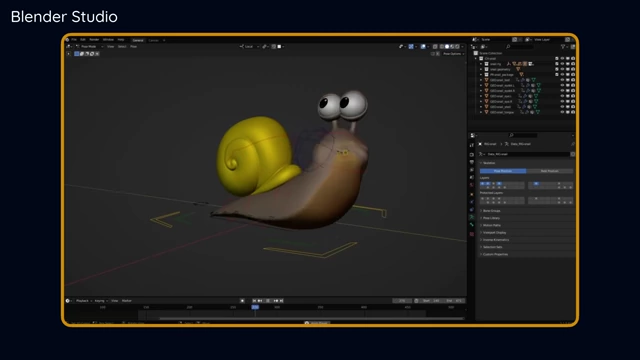Open the Window menu
640x360 pixels.
pos(108,40)
